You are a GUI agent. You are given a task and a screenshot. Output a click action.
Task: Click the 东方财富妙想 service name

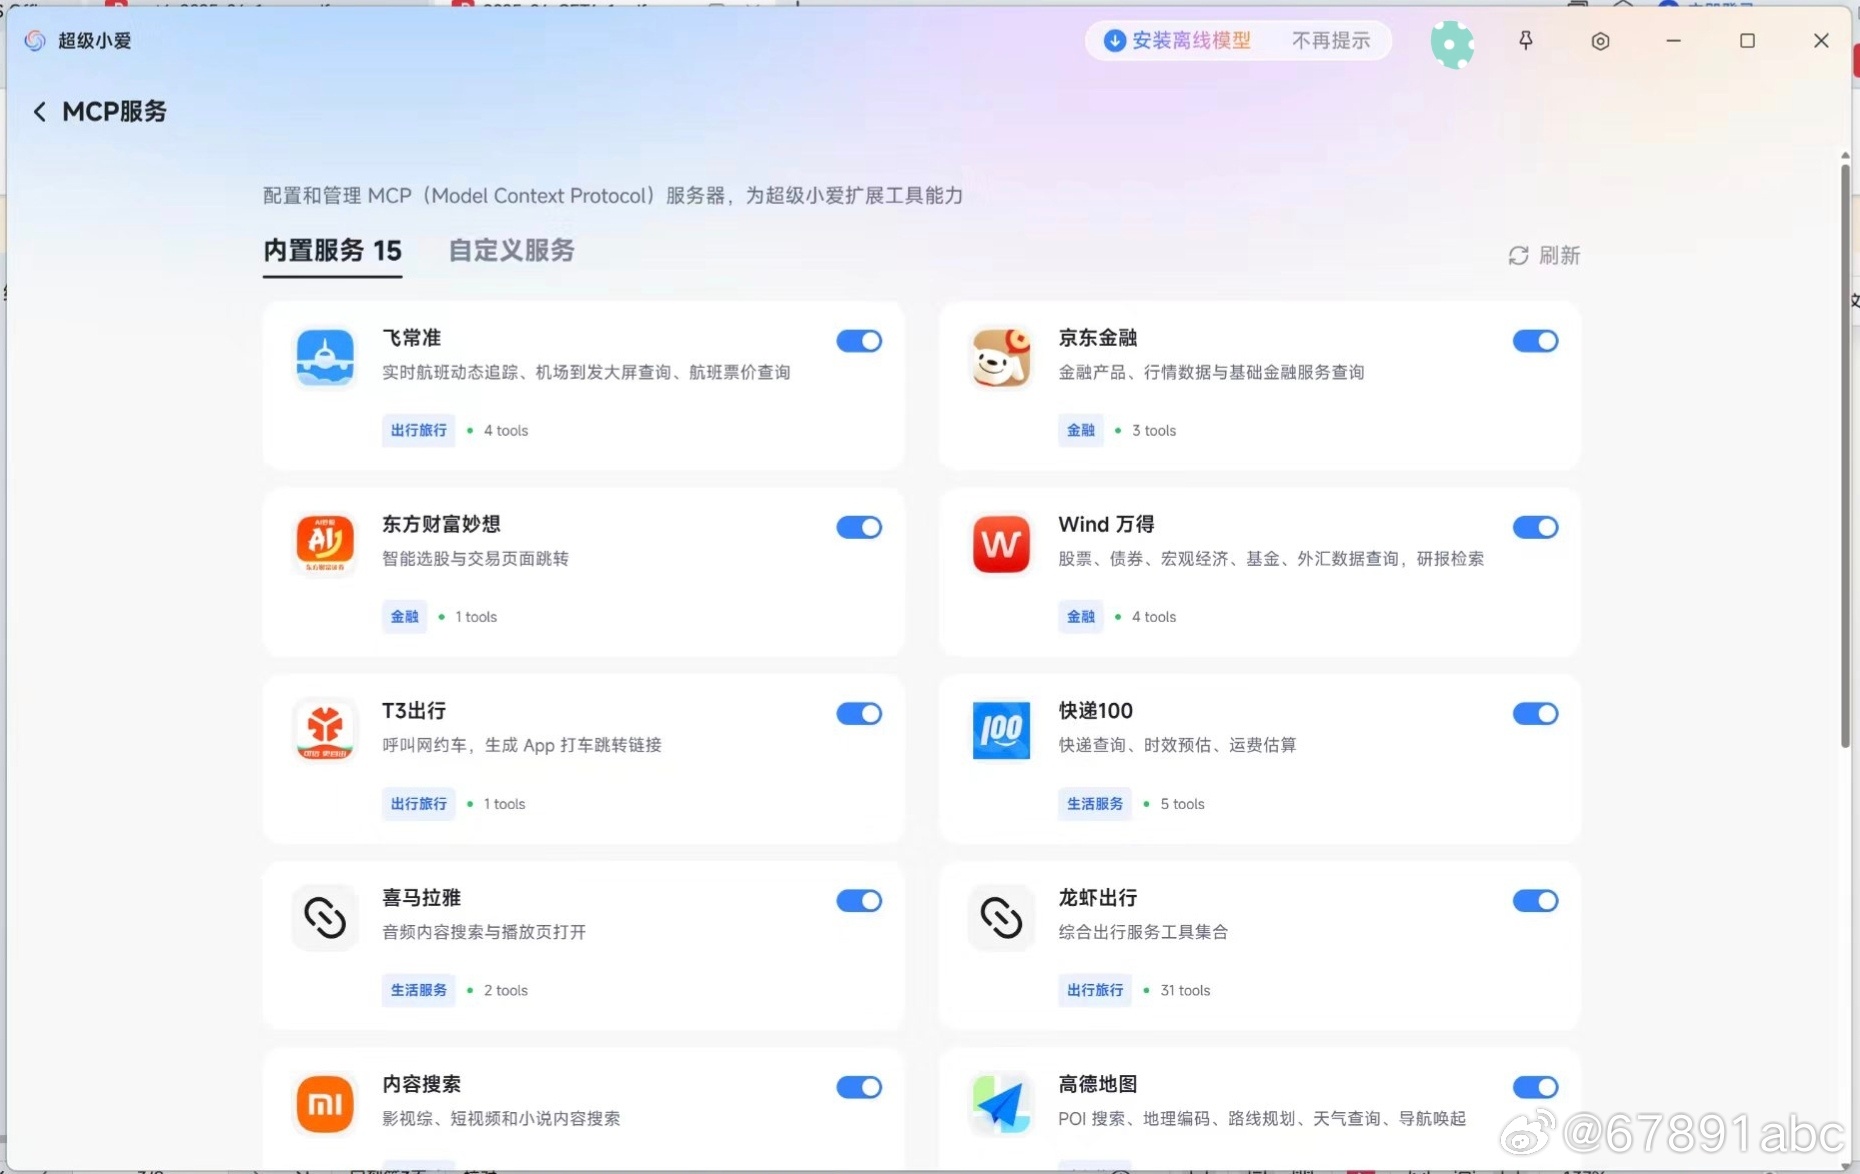pyautogui.click(x=441, y=524)
